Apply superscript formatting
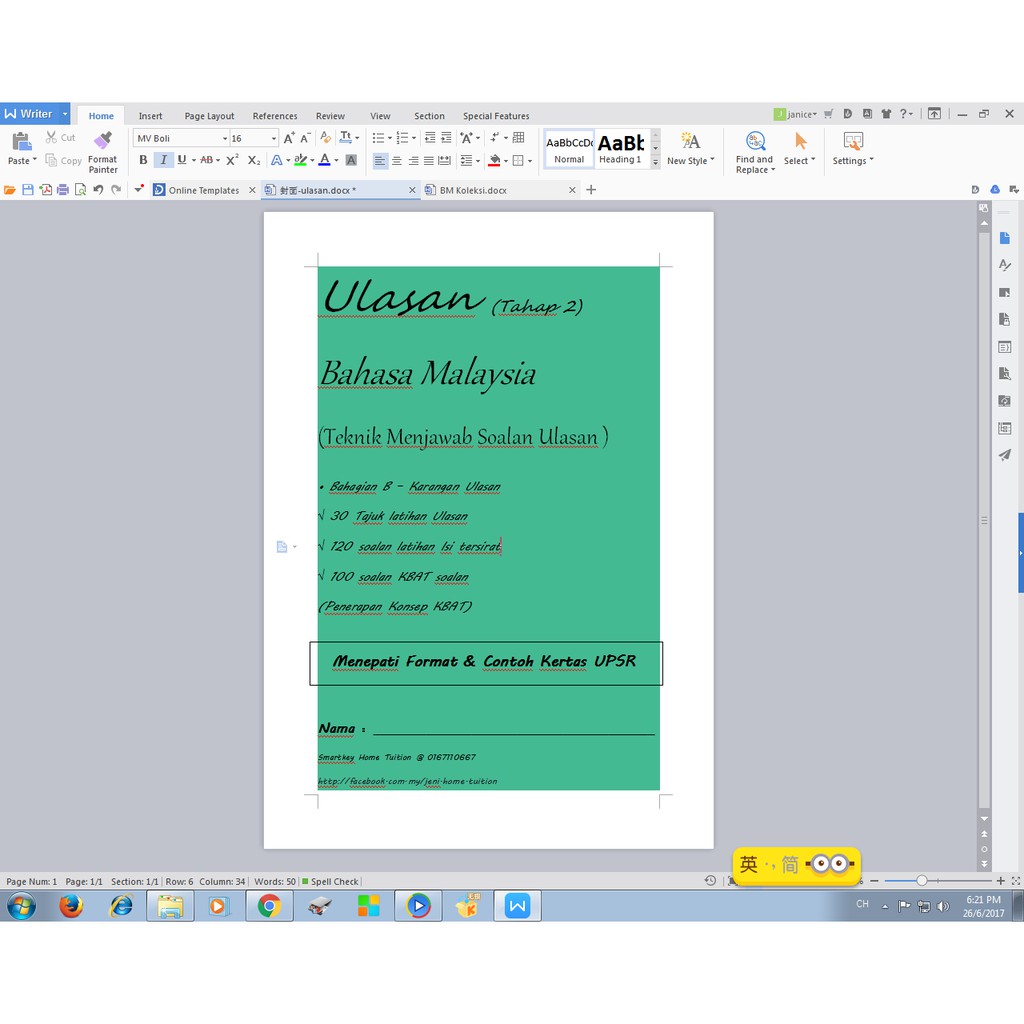The height and width of the screenshot is (1024, 1024). 232,160
